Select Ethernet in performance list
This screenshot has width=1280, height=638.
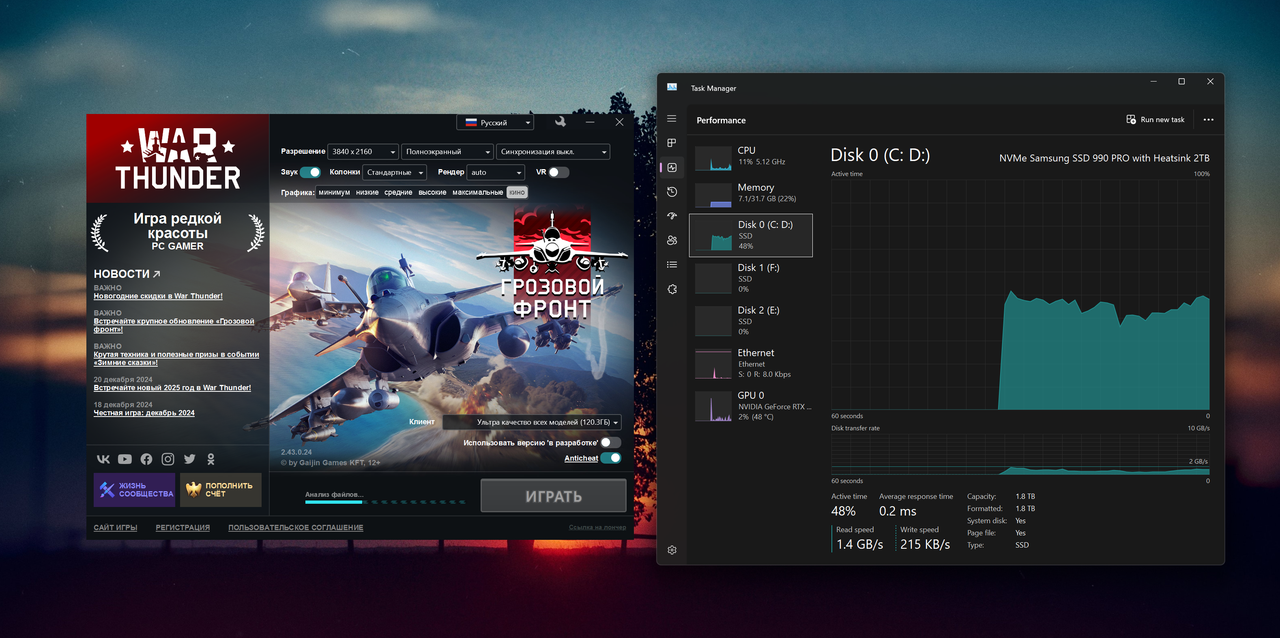751,364
